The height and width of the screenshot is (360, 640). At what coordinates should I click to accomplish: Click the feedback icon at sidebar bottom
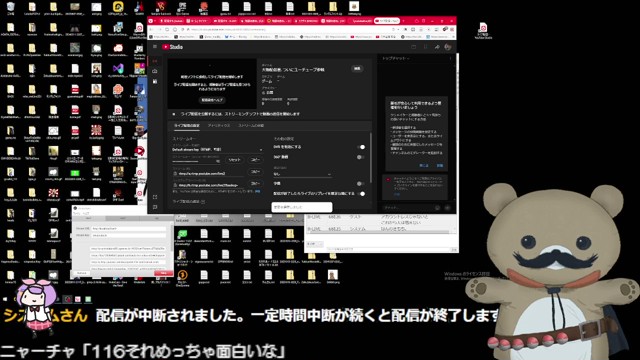(155, 207)
